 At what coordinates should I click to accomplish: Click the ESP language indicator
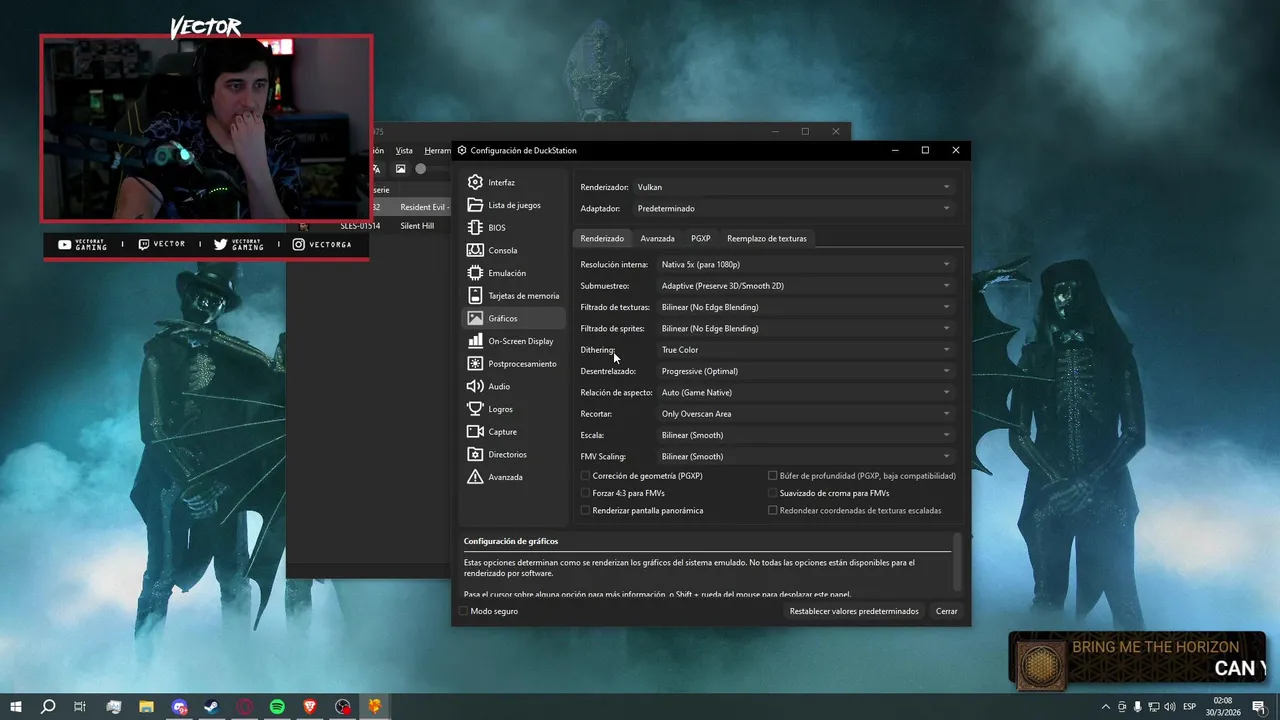coord(1189,707)
